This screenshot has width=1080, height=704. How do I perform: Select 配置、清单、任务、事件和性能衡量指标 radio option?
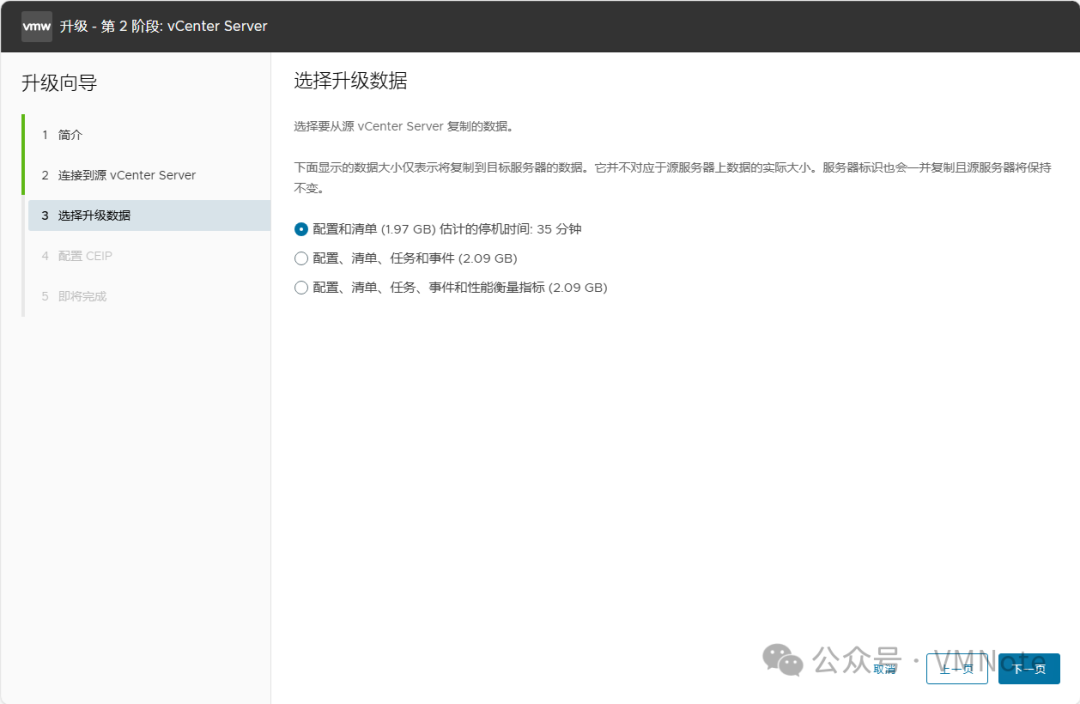[x=301, y=288]
